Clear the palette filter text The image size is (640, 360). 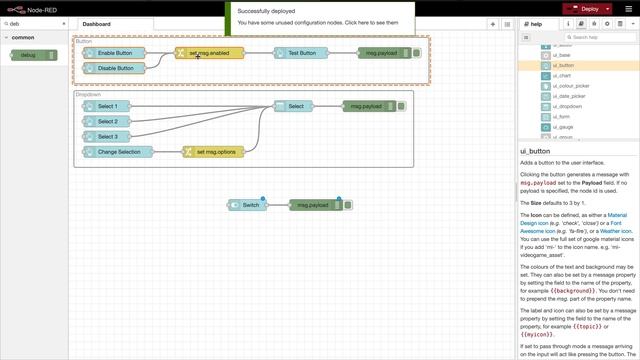[x=64, y=24]
